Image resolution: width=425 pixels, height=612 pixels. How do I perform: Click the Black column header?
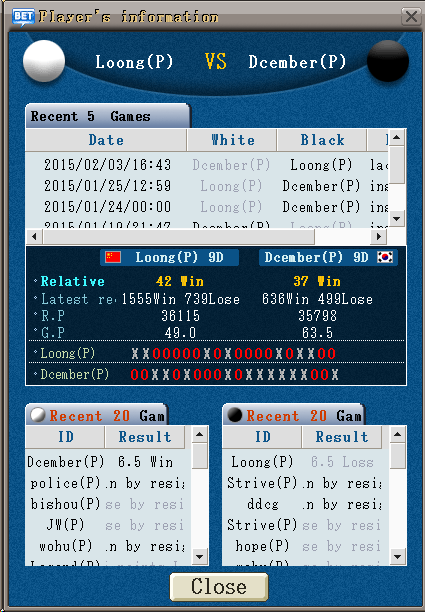pos(322,140)
